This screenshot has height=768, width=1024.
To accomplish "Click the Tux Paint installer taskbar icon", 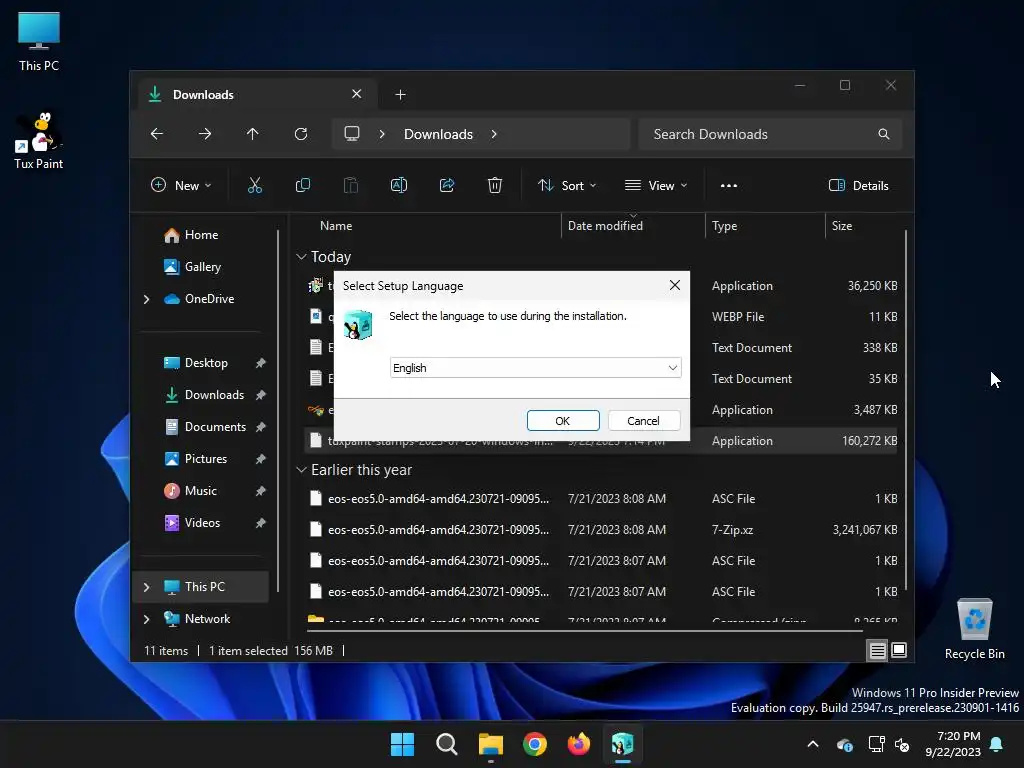I will point(622,744).
